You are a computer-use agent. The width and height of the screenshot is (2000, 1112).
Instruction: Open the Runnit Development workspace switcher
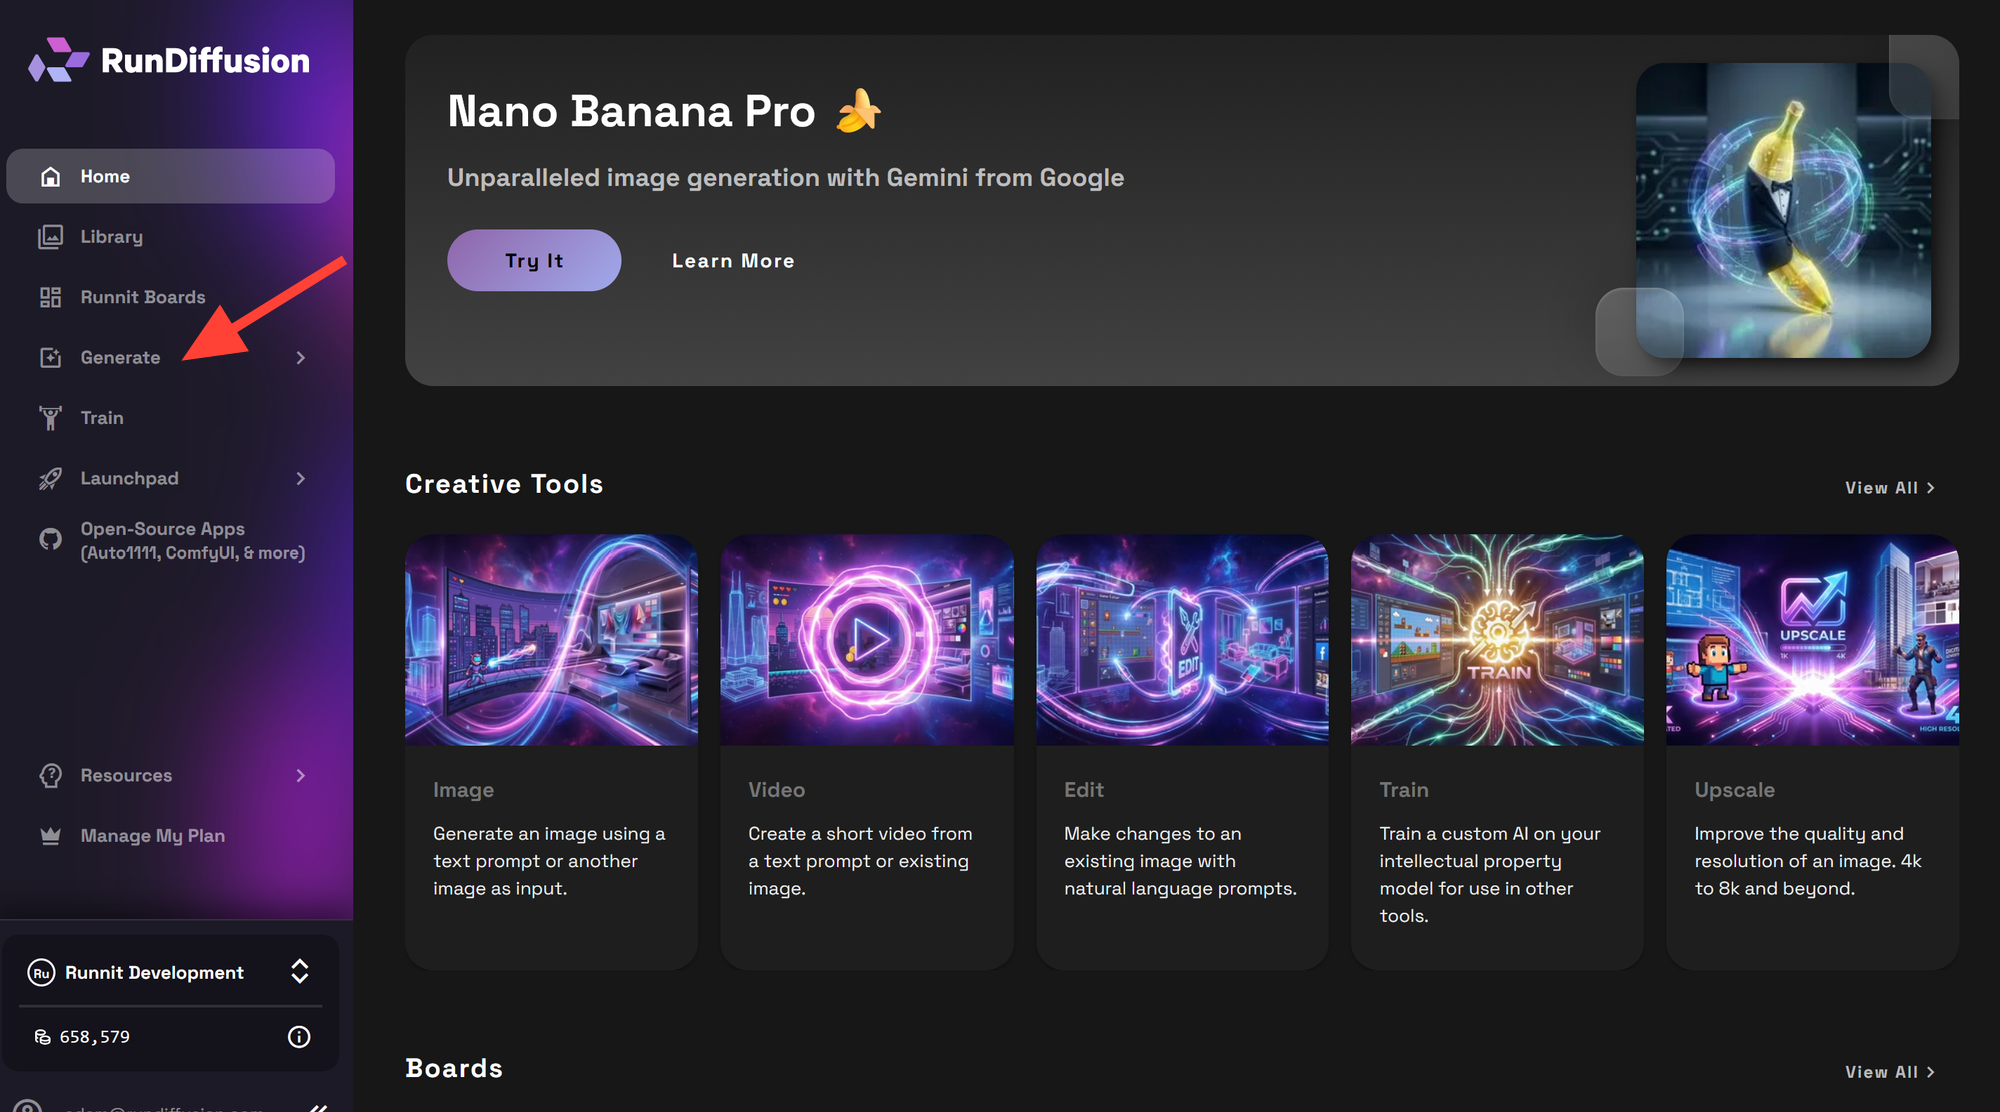pyautogui.click(x=299, y=972)
